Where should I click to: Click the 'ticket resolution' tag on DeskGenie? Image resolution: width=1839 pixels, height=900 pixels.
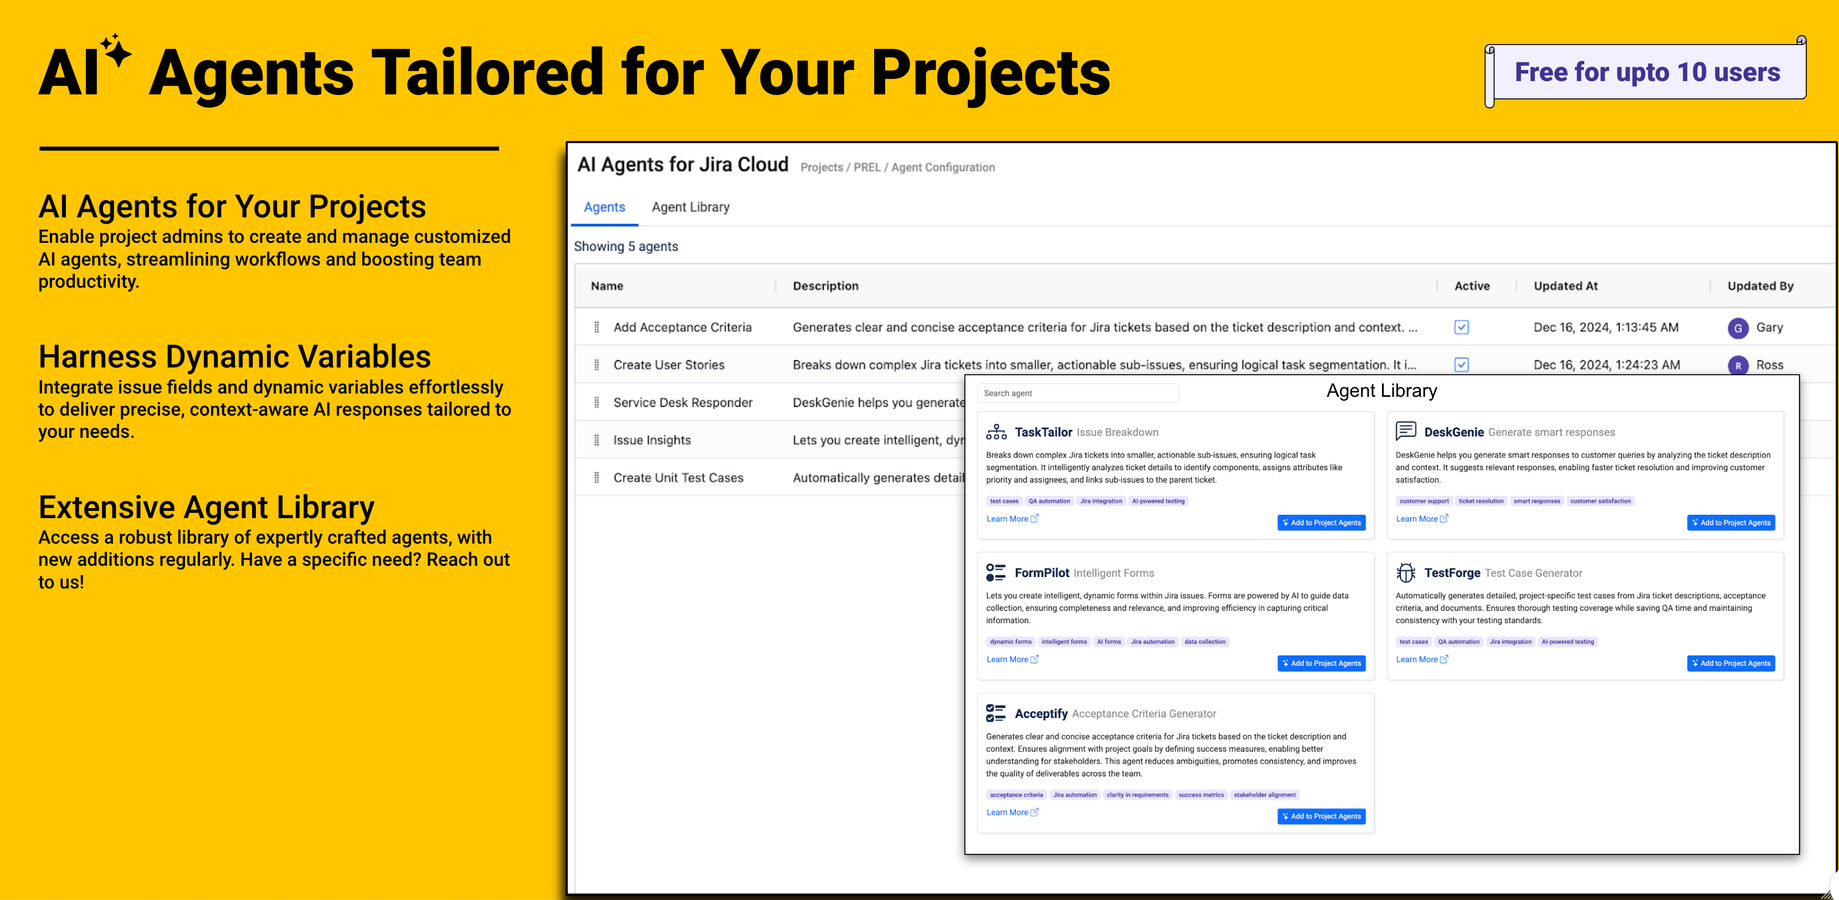[x=1481, y=501]
